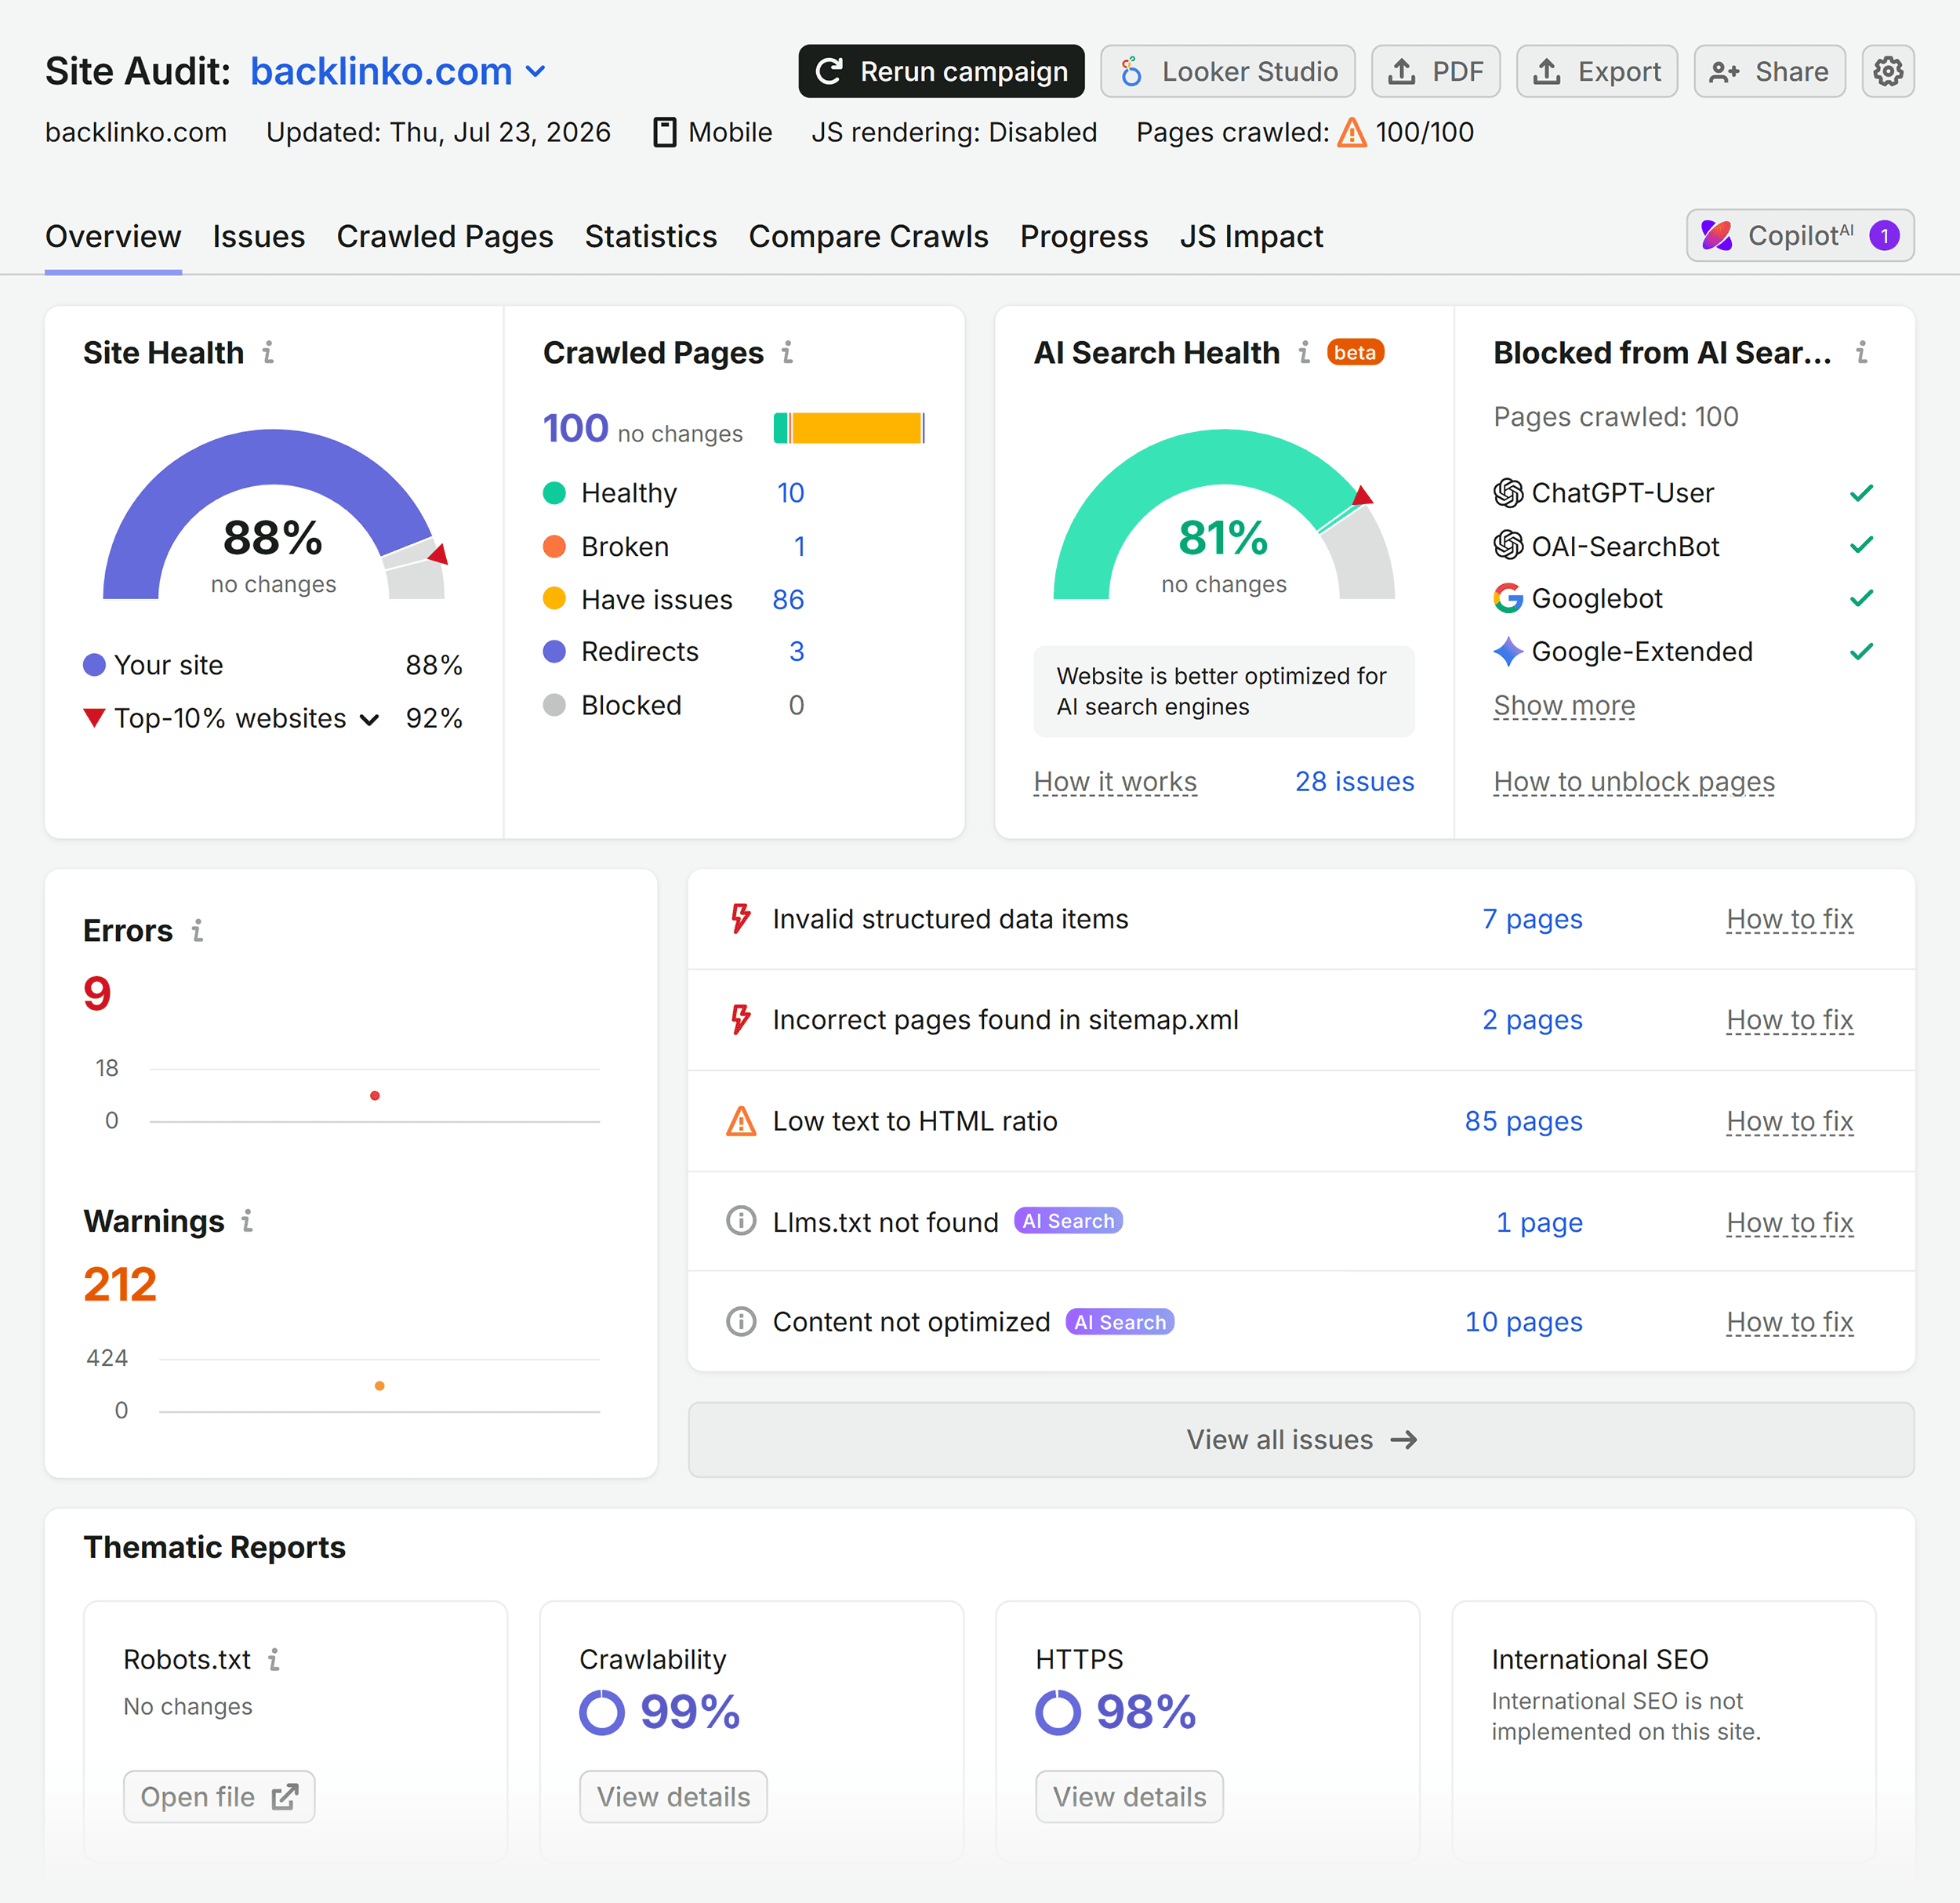Click the Share button
This screenshot has width=1960, height=1903.
1769,71
